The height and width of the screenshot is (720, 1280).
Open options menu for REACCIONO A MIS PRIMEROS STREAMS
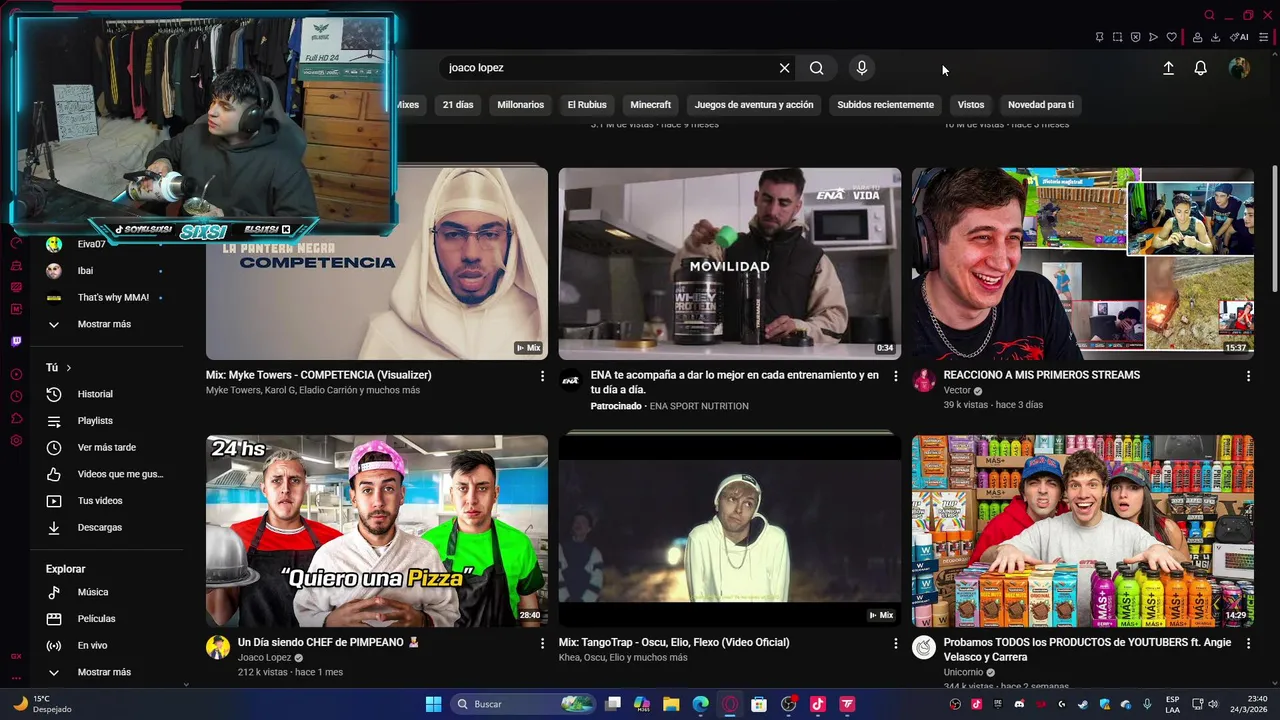coord(1248,376)
